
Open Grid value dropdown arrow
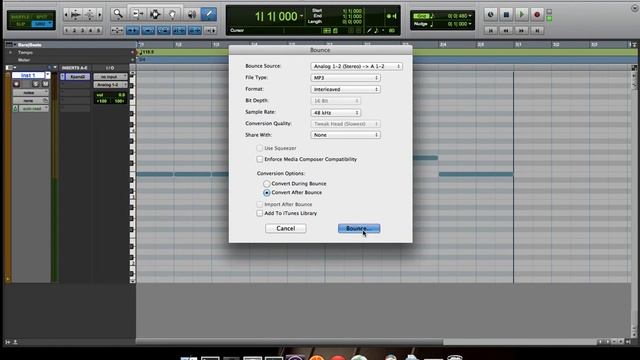click(470, 16)
